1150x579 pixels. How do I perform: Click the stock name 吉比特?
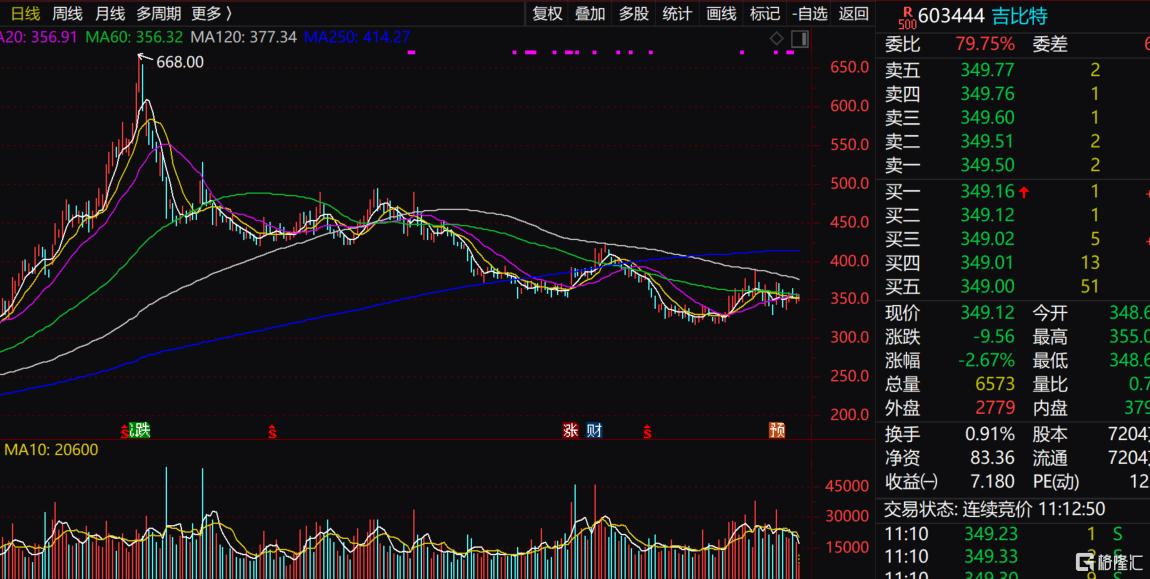tap(1019, 16)
